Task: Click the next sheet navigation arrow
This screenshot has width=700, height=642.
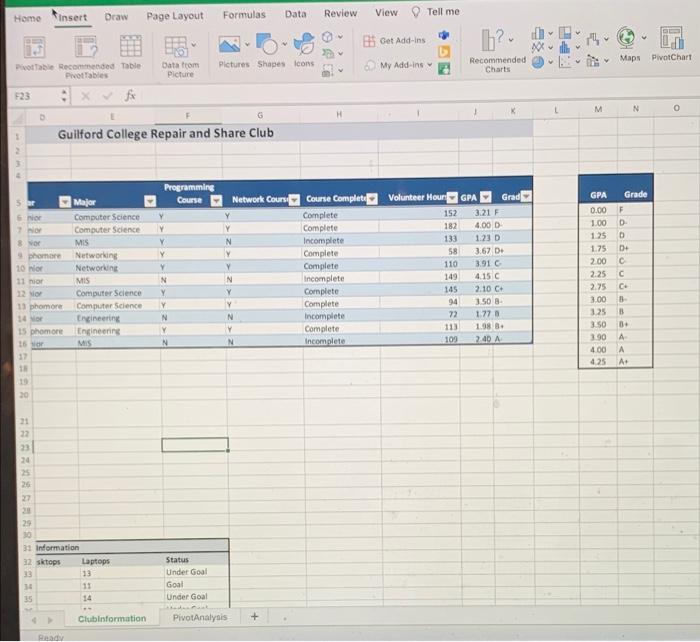Action: tap(50, 620)
